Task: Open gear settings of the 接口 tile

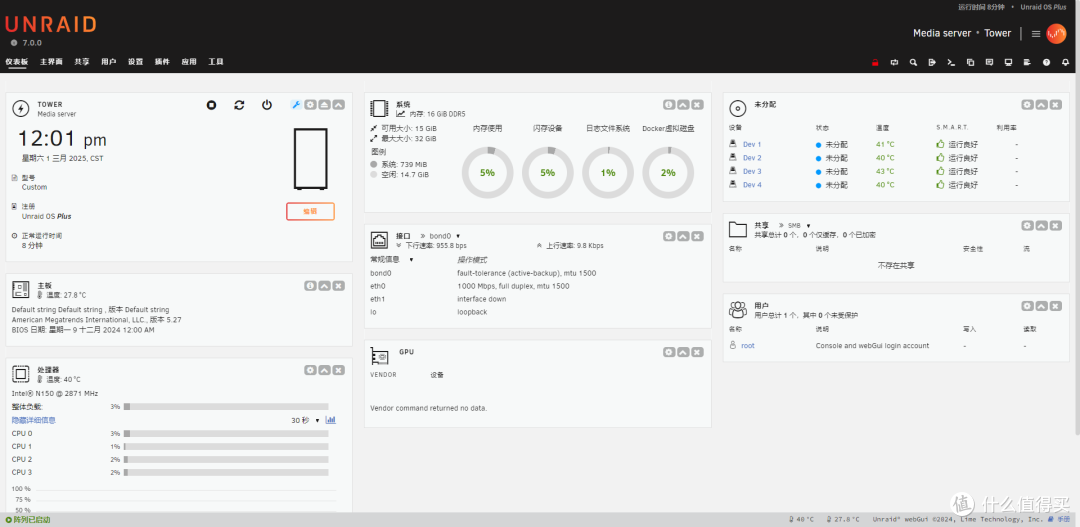Action: point(669,236)
